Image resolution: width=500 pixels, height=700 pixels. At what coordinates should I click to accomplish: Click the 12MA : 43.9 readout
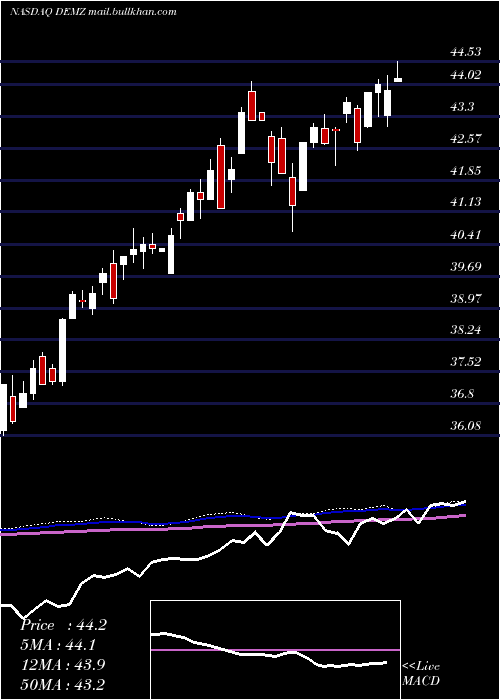point(63,664)
